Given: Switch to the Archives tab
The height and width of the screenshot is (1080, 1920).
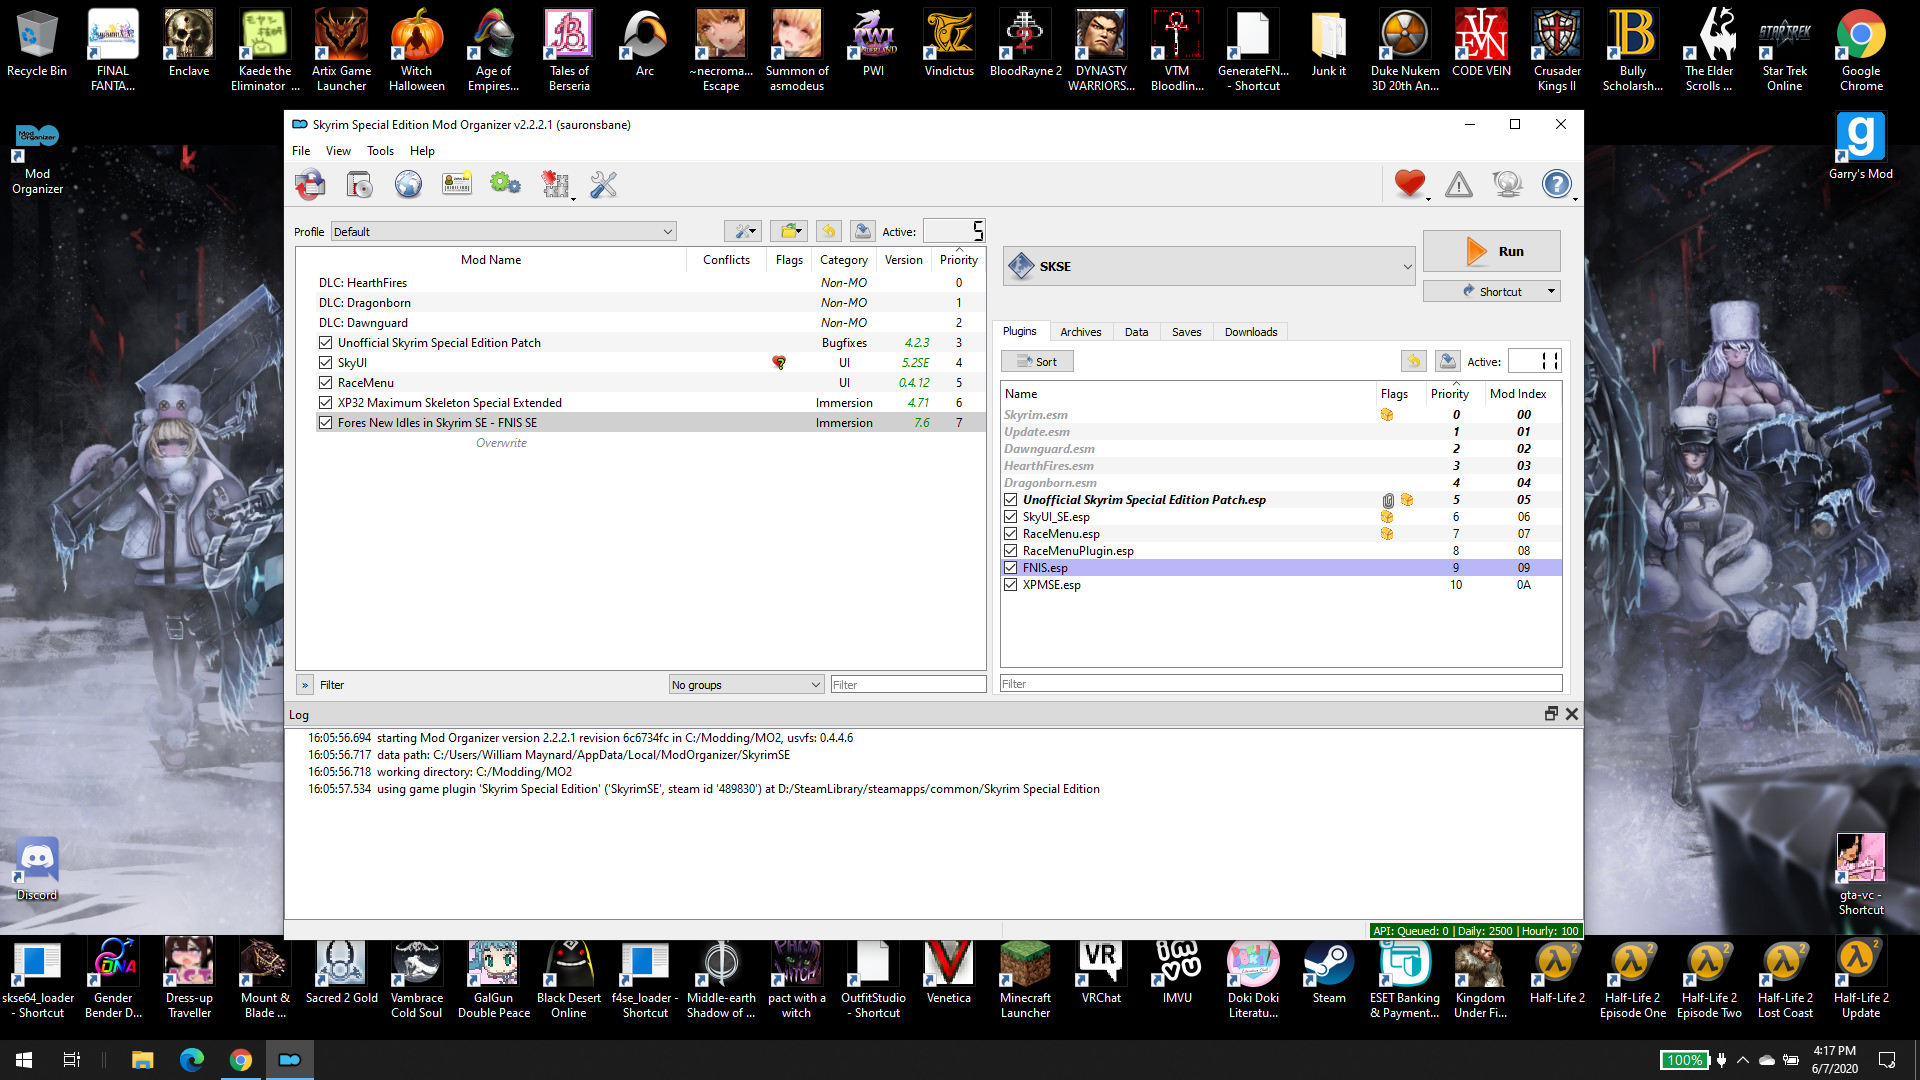Looking at the screenshot, I should pyautogui.click(x=1080, y=332).
